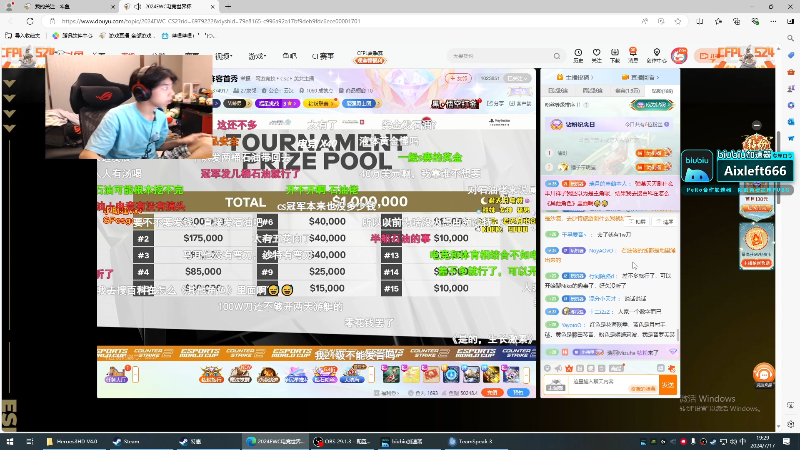This screenshot has height=450, width=800.
Task: Open the Edge settings ellipsis menu
Action: point(773,21)
